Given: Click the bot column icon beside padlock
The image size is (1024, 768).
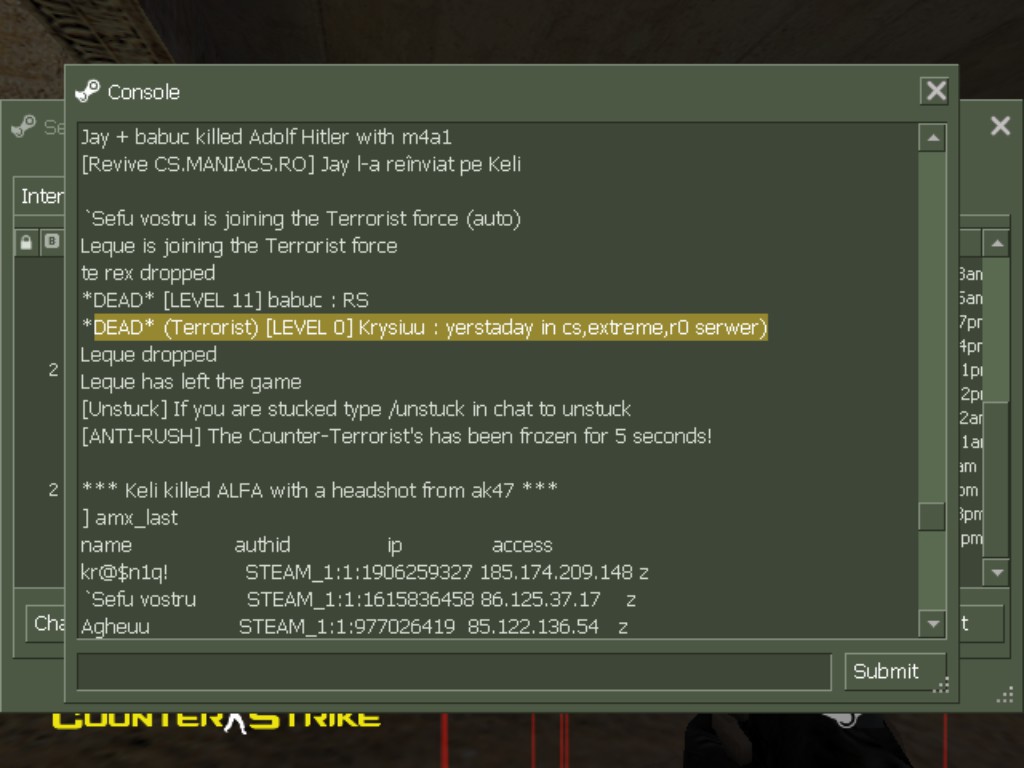Looking at the screenshot, I should point(52,242).
